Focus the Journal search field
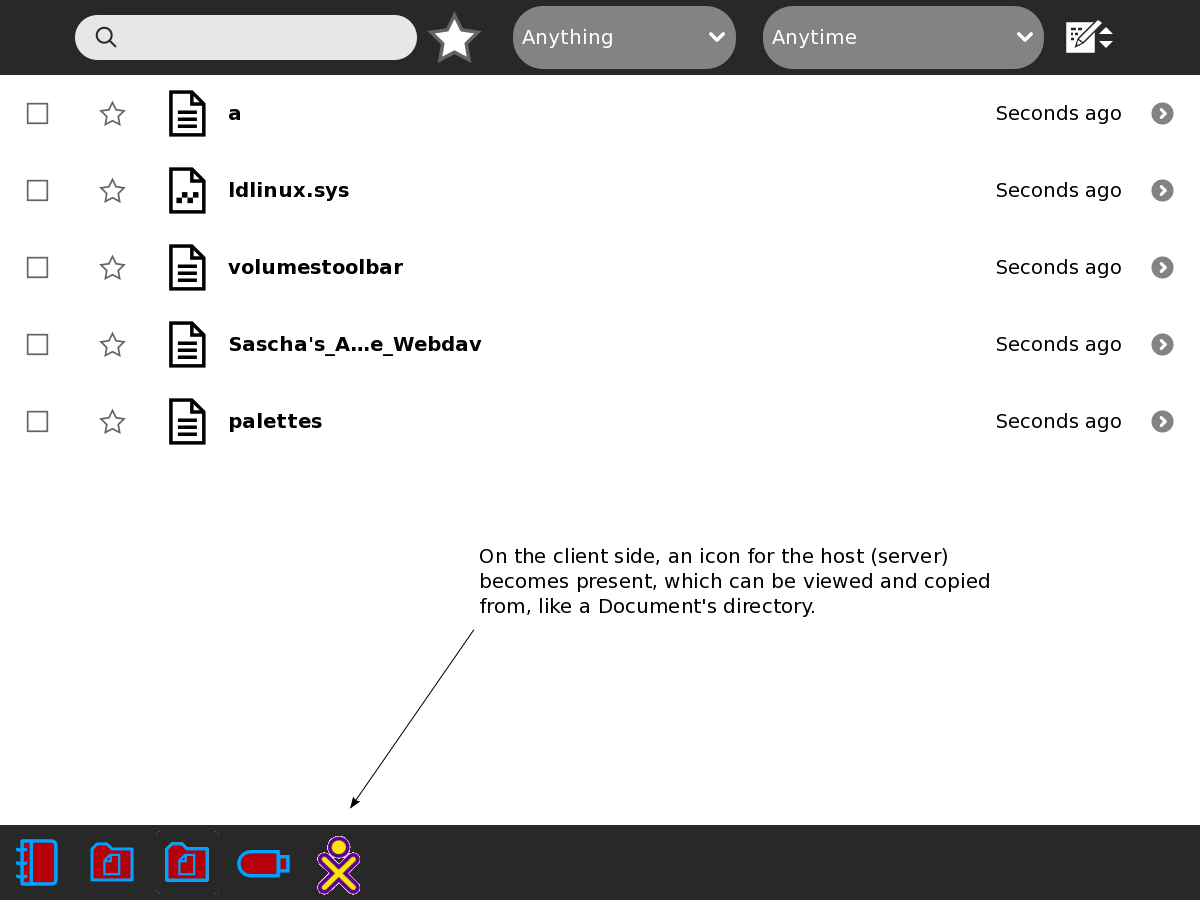This screenshot has height=900, width=1200. coord(260,38)
